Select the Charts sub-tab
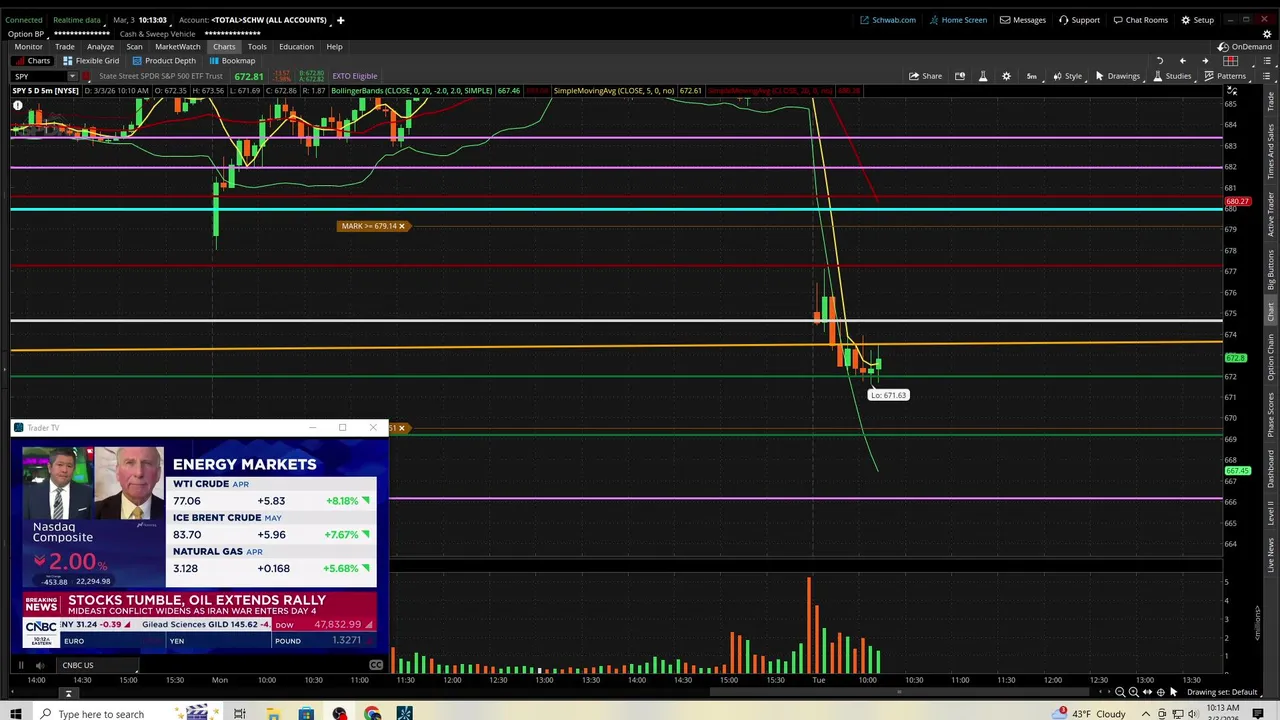The image size is (1280, 720). click(x=32, y=61)
